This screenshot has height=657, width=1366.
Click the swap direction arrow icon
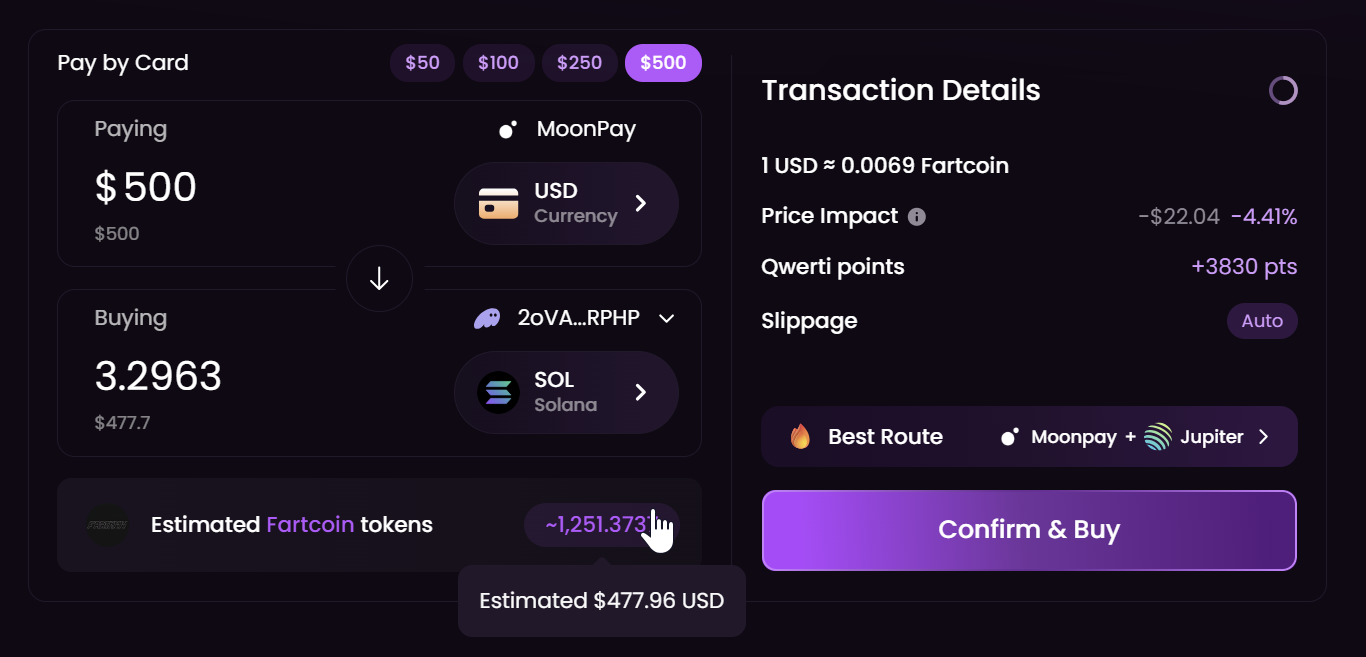(x=379, y=279)
